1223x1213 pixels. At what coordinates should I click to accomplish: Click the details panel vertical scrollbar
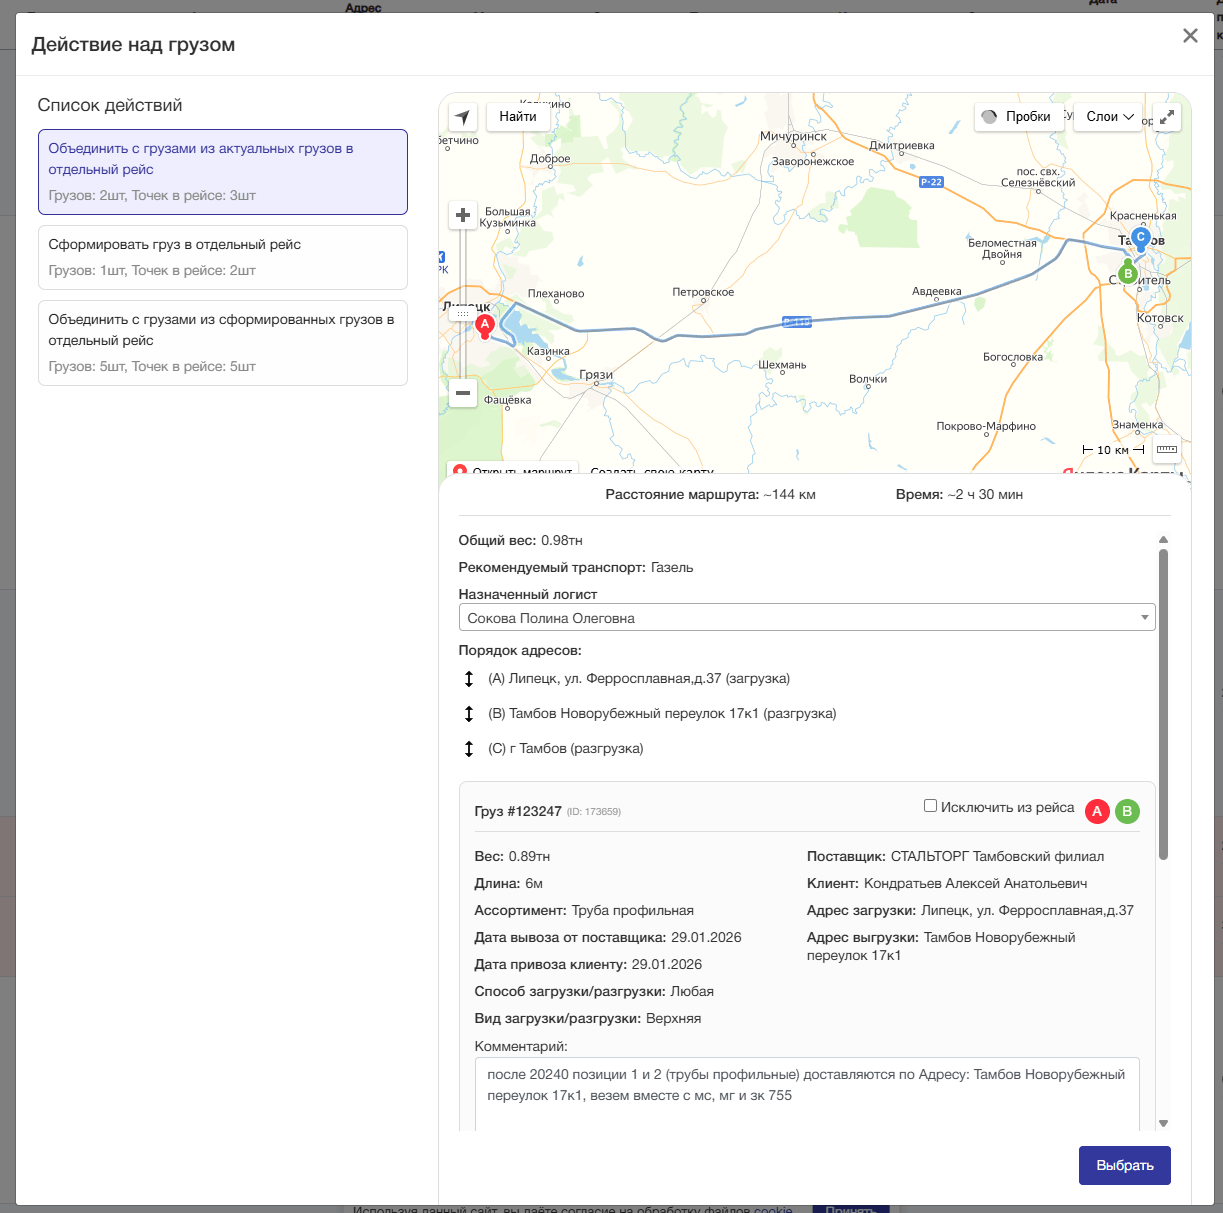pos(1163,704)
